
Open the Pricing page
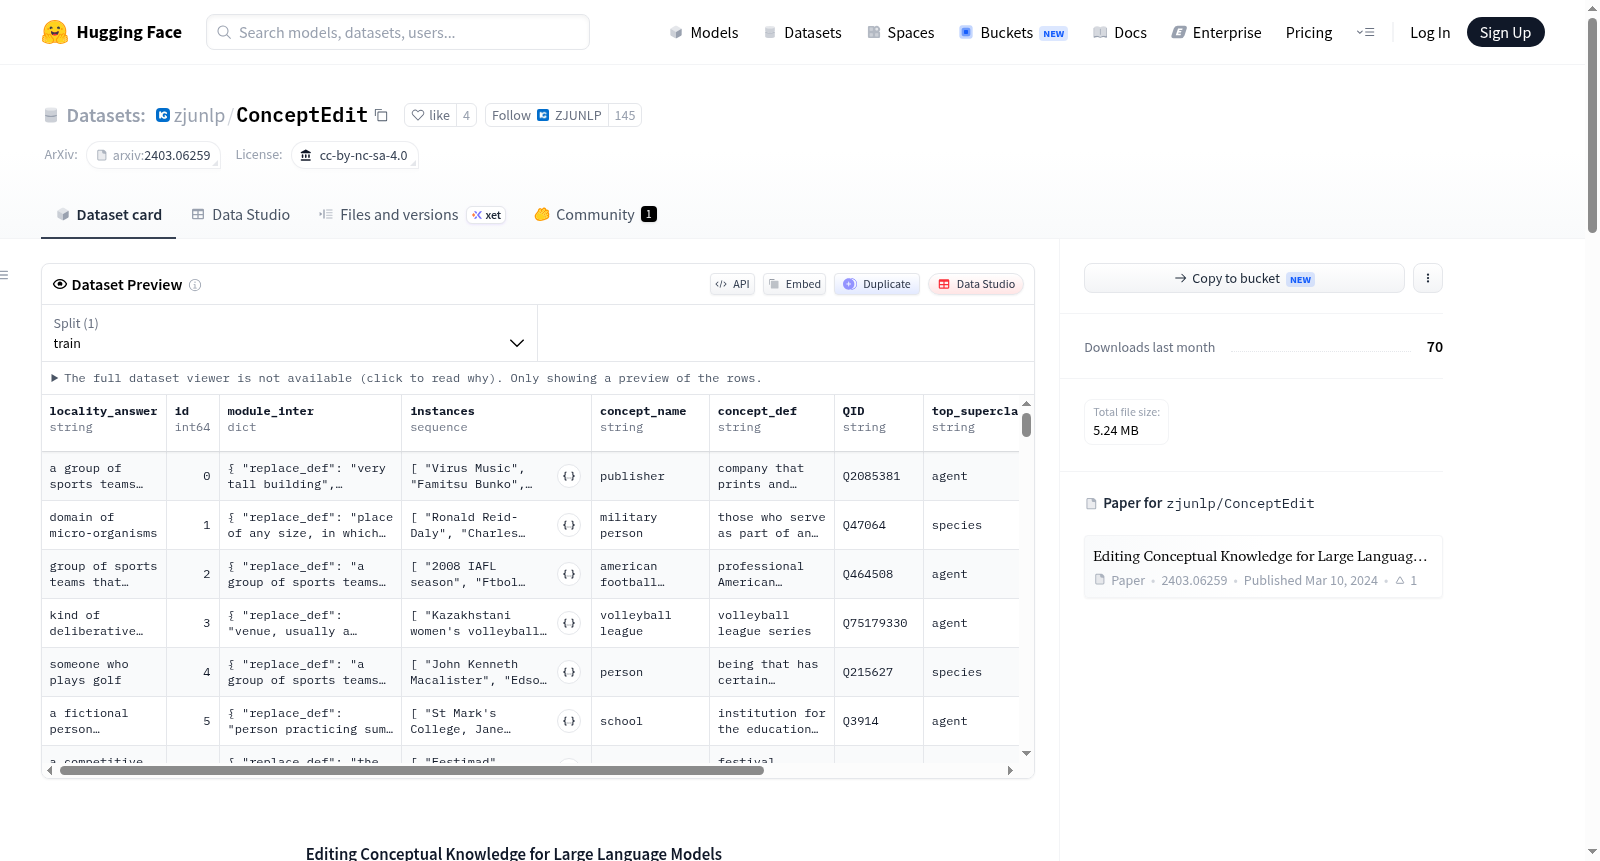tap(1309, 32)
